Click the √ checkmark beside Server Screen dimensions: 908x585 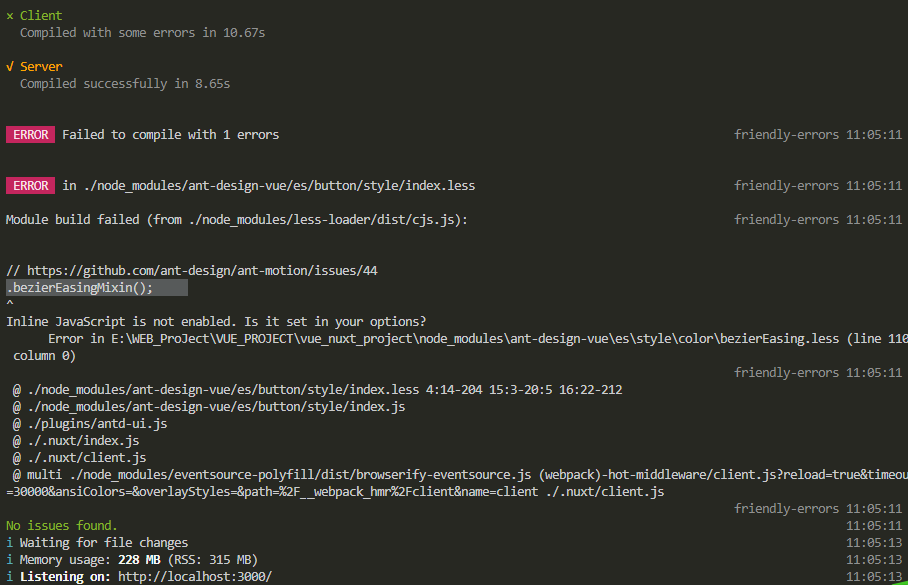tap(10, 67)
